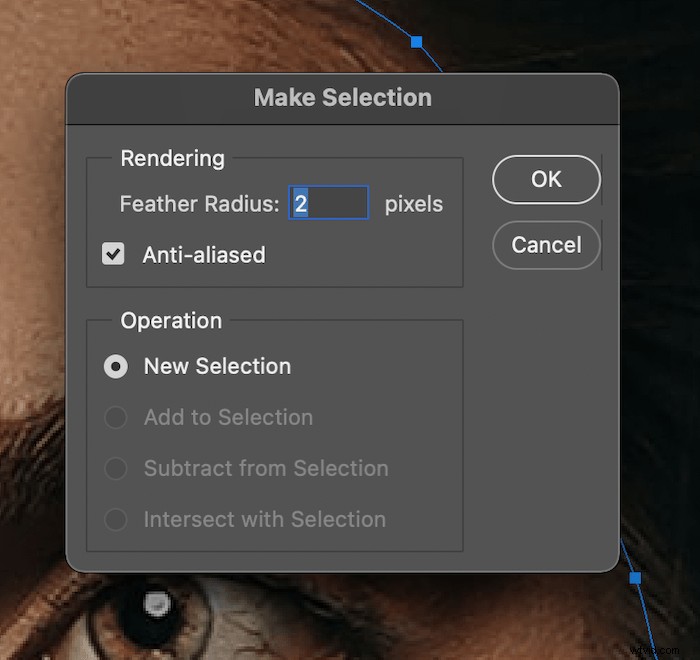
Task: Select the upper blue path anchor point
Action: [x=417, y=42]
